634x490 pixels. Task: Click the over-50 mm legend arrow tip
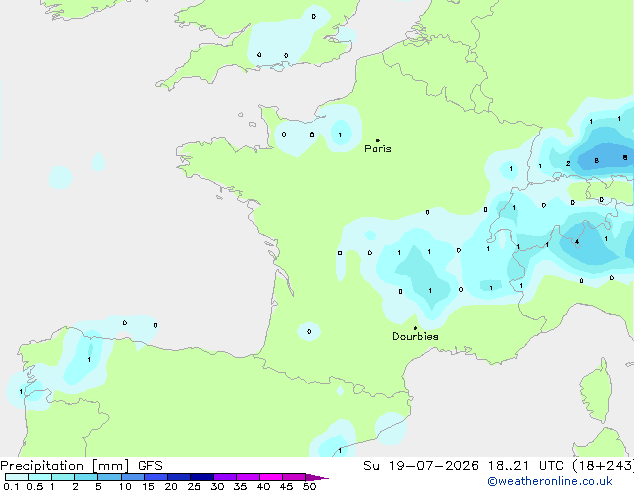(317, 477)
